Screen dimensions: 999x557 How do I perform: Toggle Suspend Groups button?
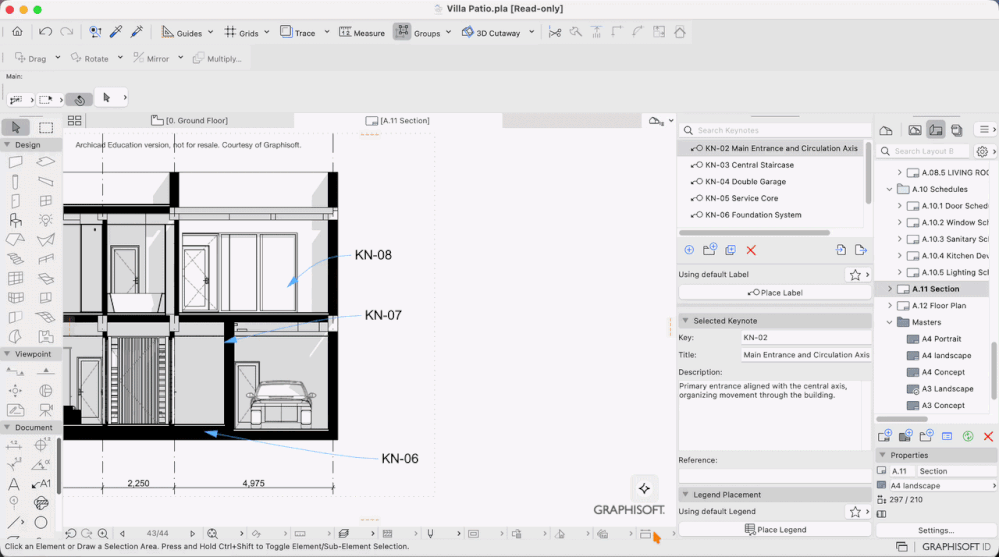pyautogui.click(x=402, y=32)
